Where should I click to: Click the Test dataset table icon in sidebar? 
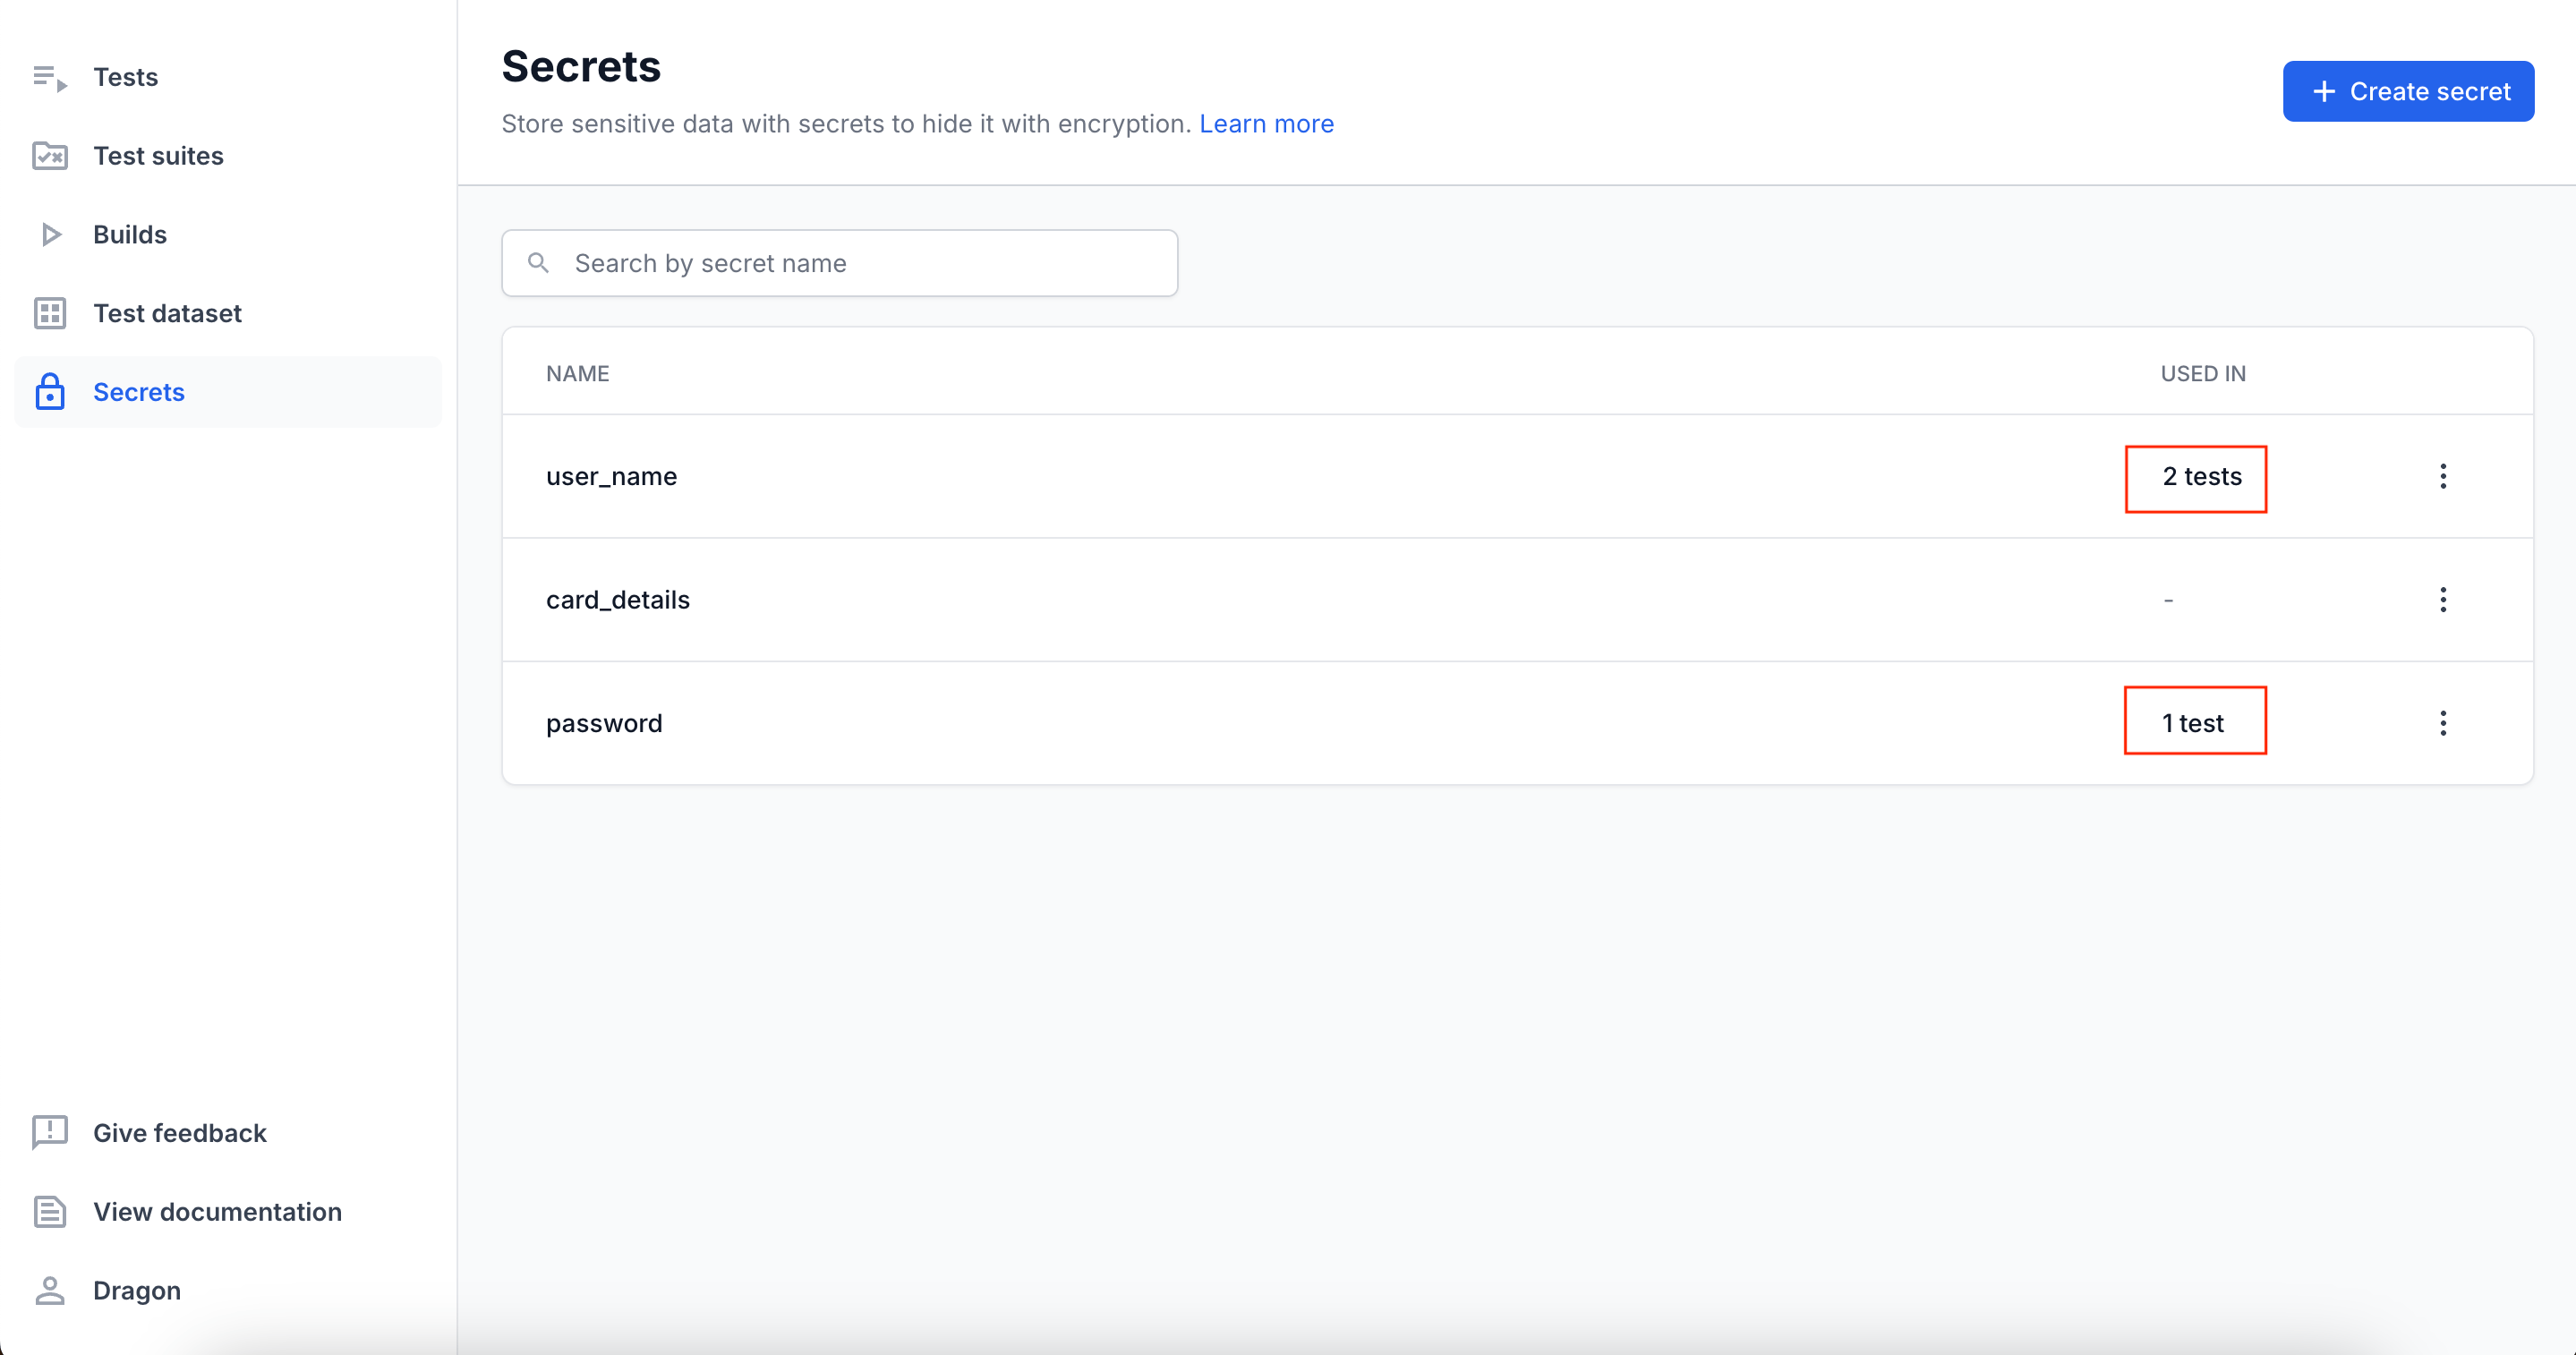[51, 313]
